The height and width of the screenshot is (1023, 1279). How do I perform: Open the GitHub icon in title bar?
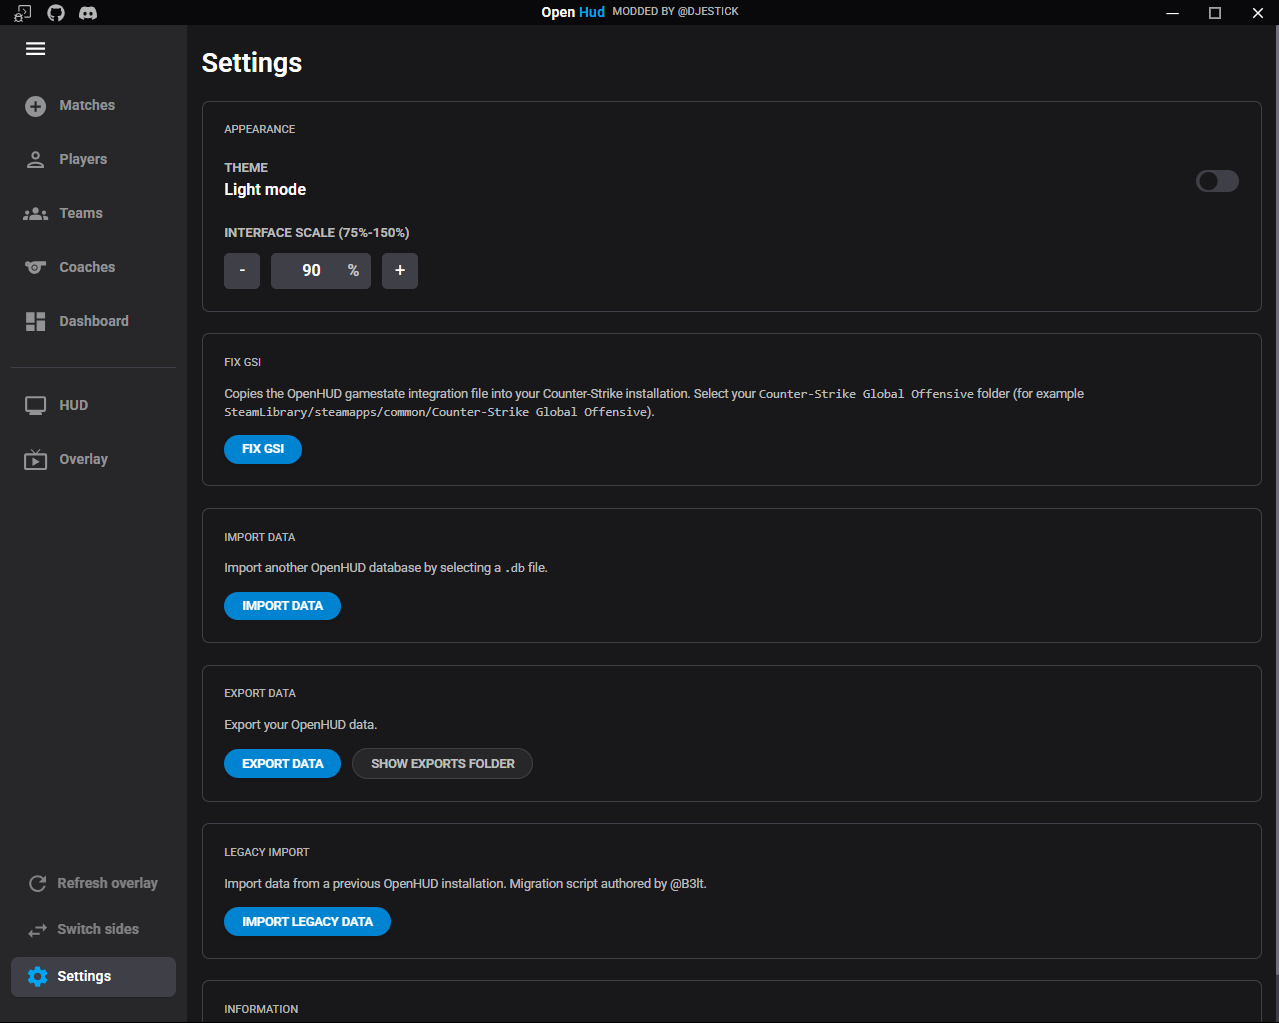click(56, 13)
